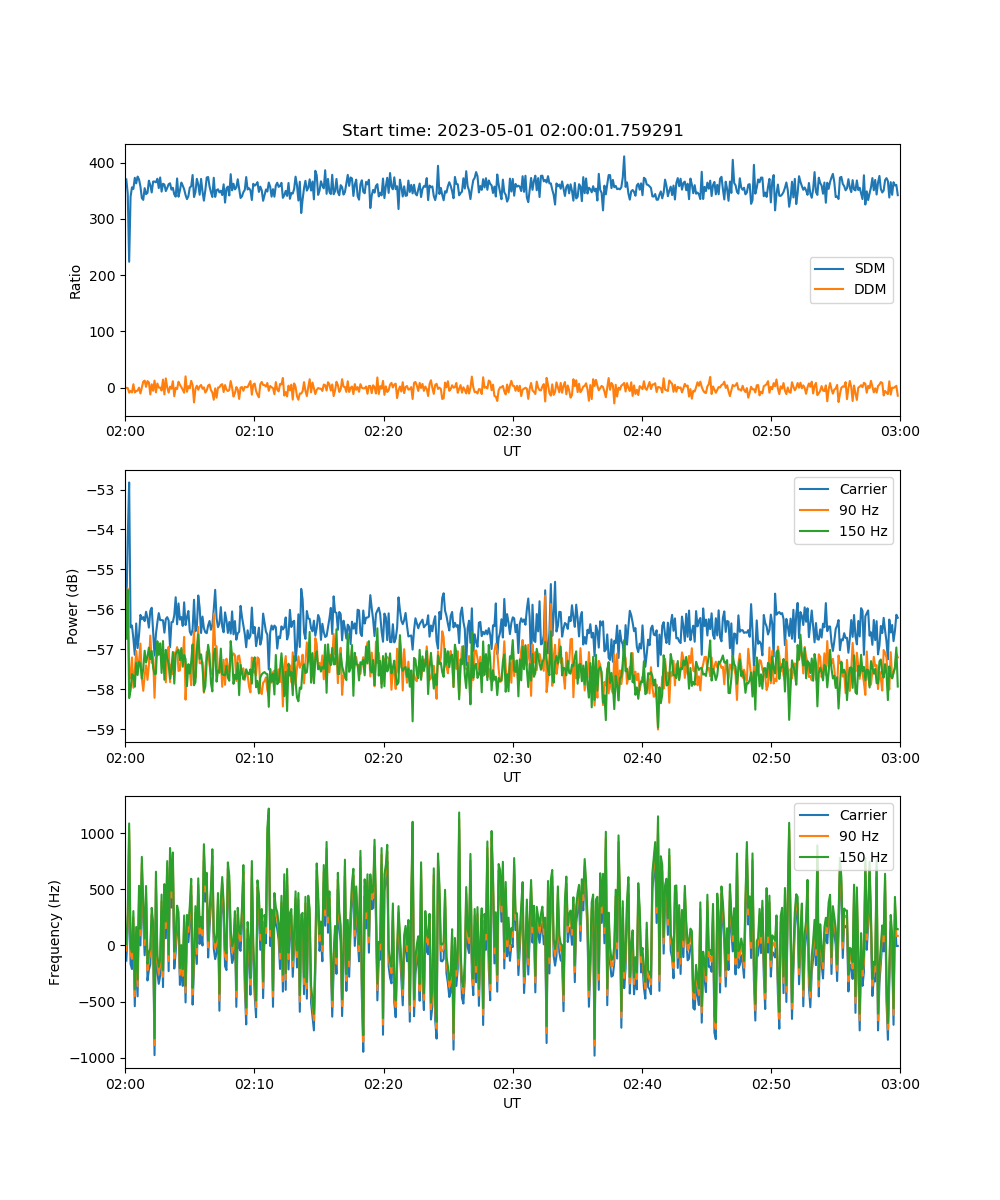The height and width of the screenshot is (1200, 1000).
Task: Click the '−54' tick on the Power axis
Action: point(103,530)
